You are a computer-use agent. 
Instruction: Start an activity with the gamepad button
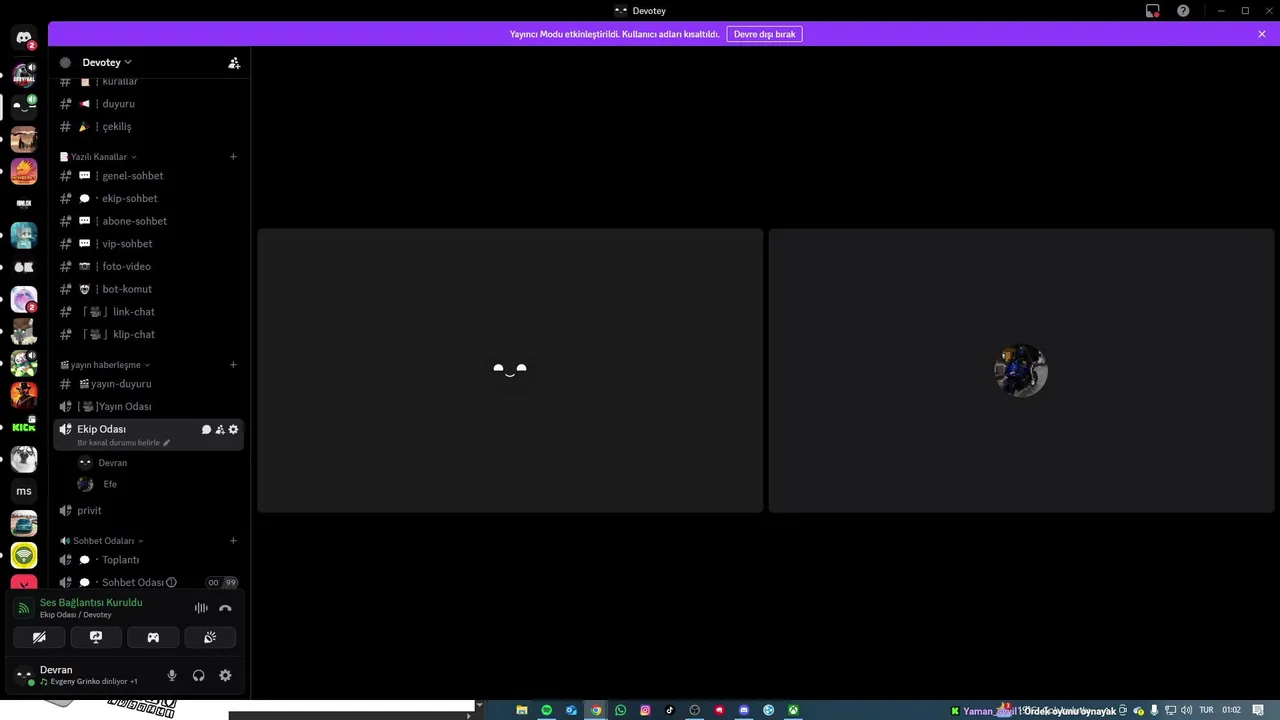(153, 637)
